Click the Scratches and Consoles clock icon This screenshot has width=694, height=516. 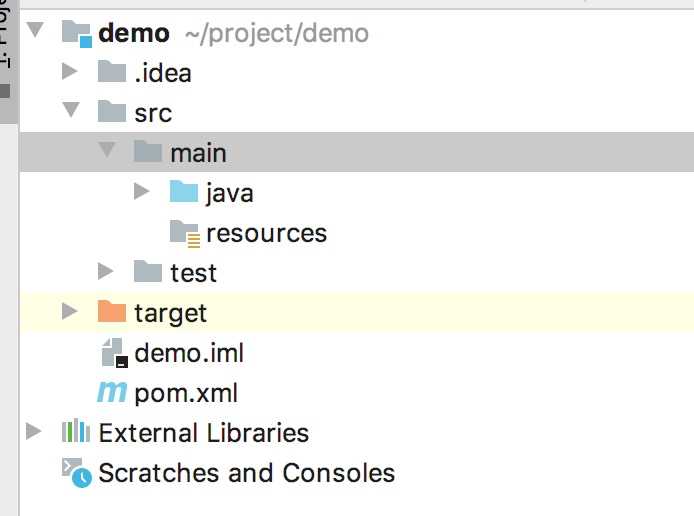click(77, 473)
